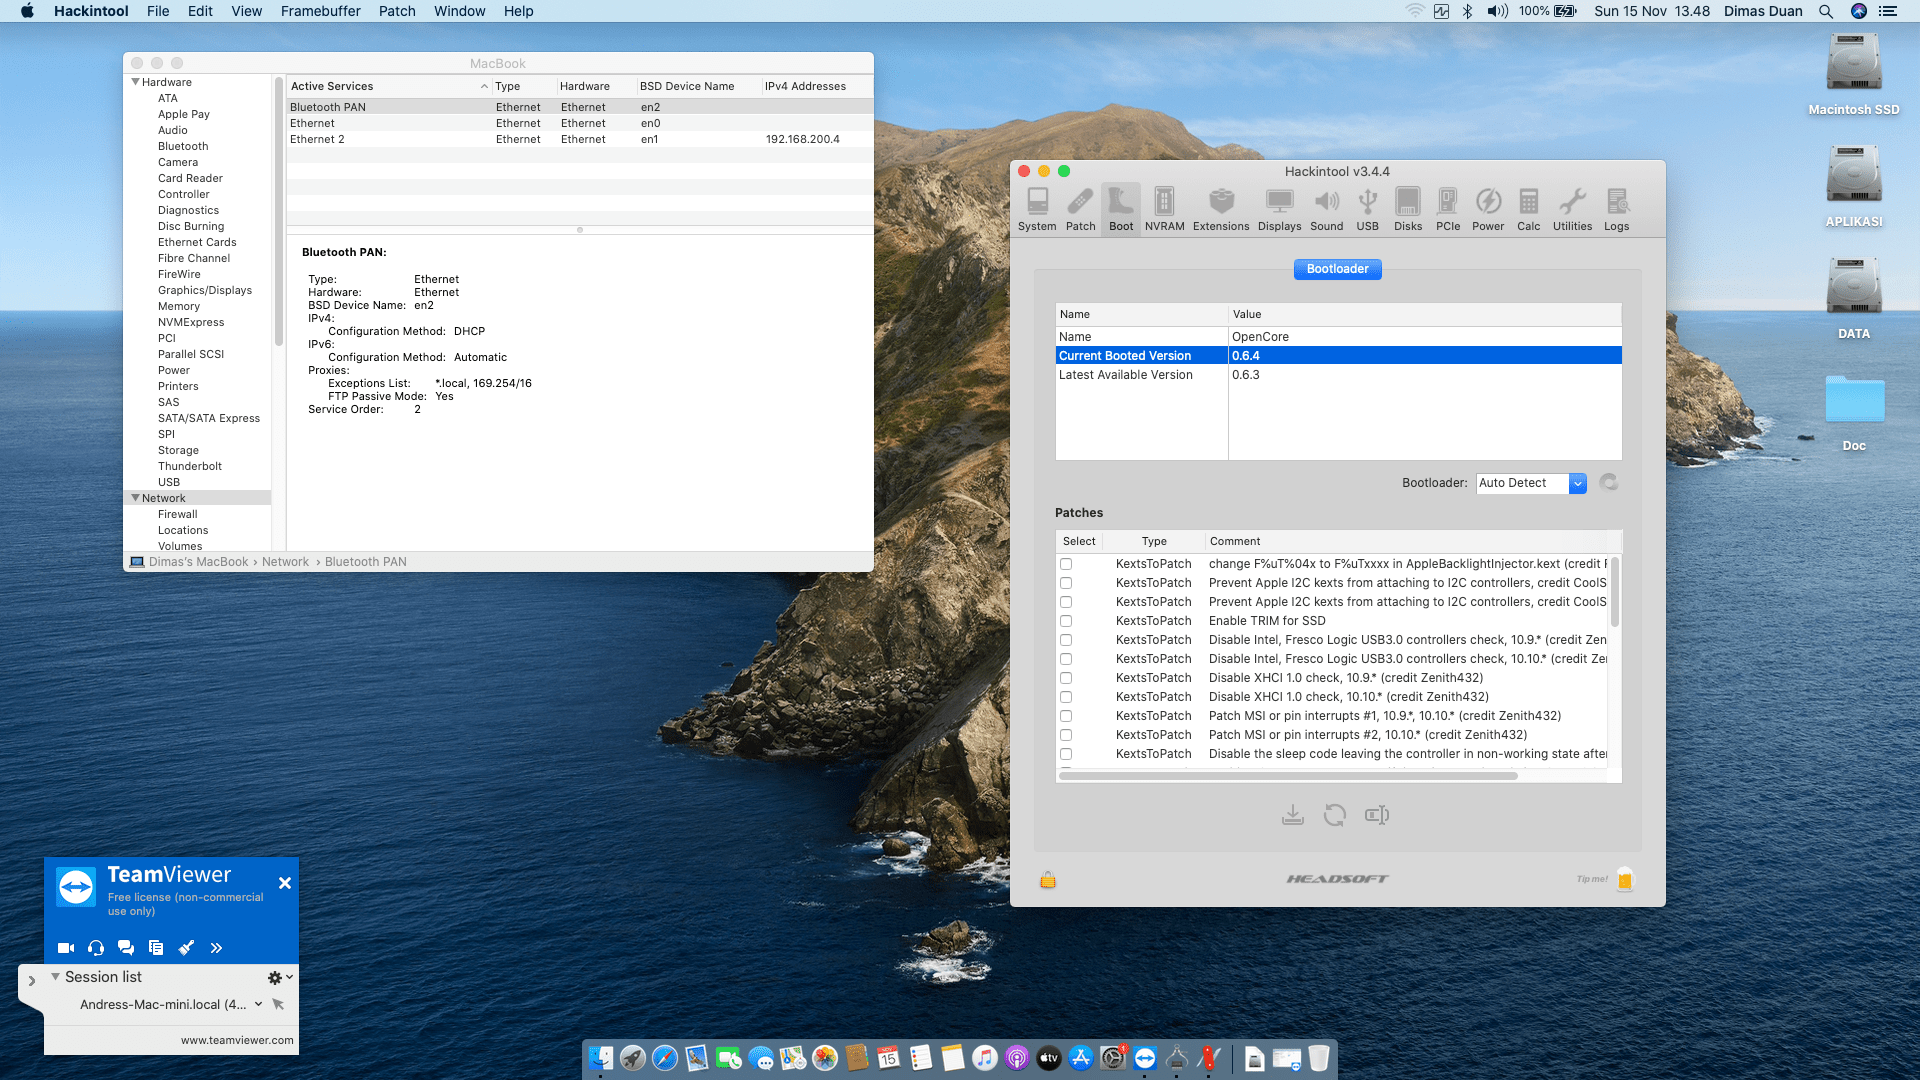The width and height of the screenshot is (1920, 1080).
Task: Check the Enable TRIM for SSD checkbox
Action: (1066, 621)
